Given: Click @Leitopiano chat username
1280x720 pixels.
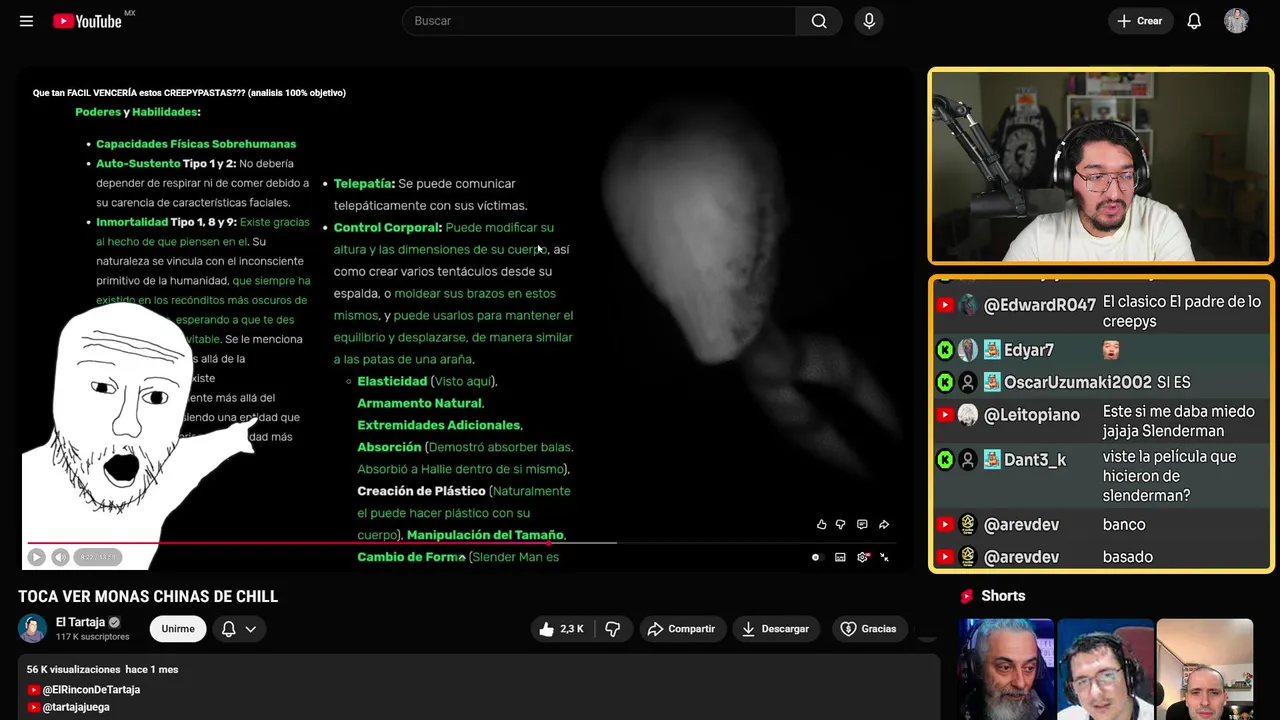Looking at the screenshot, I should (x=1032, y=414).
